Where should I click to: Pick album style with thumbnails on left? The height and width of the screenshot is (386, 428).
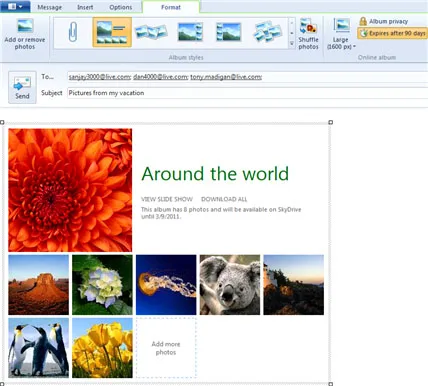click(228, 32)
